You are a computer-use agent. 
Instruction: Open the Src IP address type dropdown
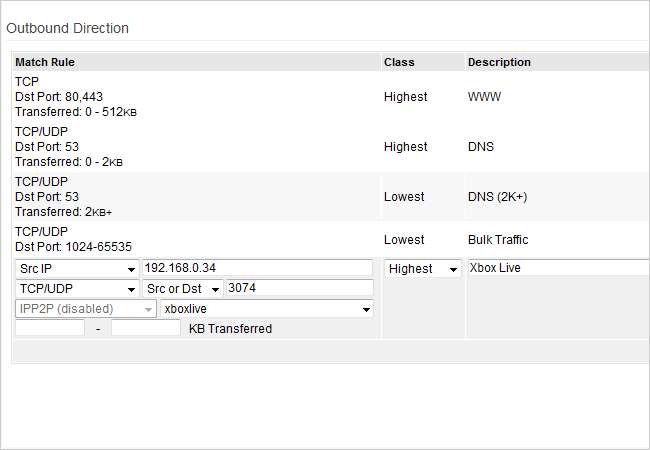[77, 269]
